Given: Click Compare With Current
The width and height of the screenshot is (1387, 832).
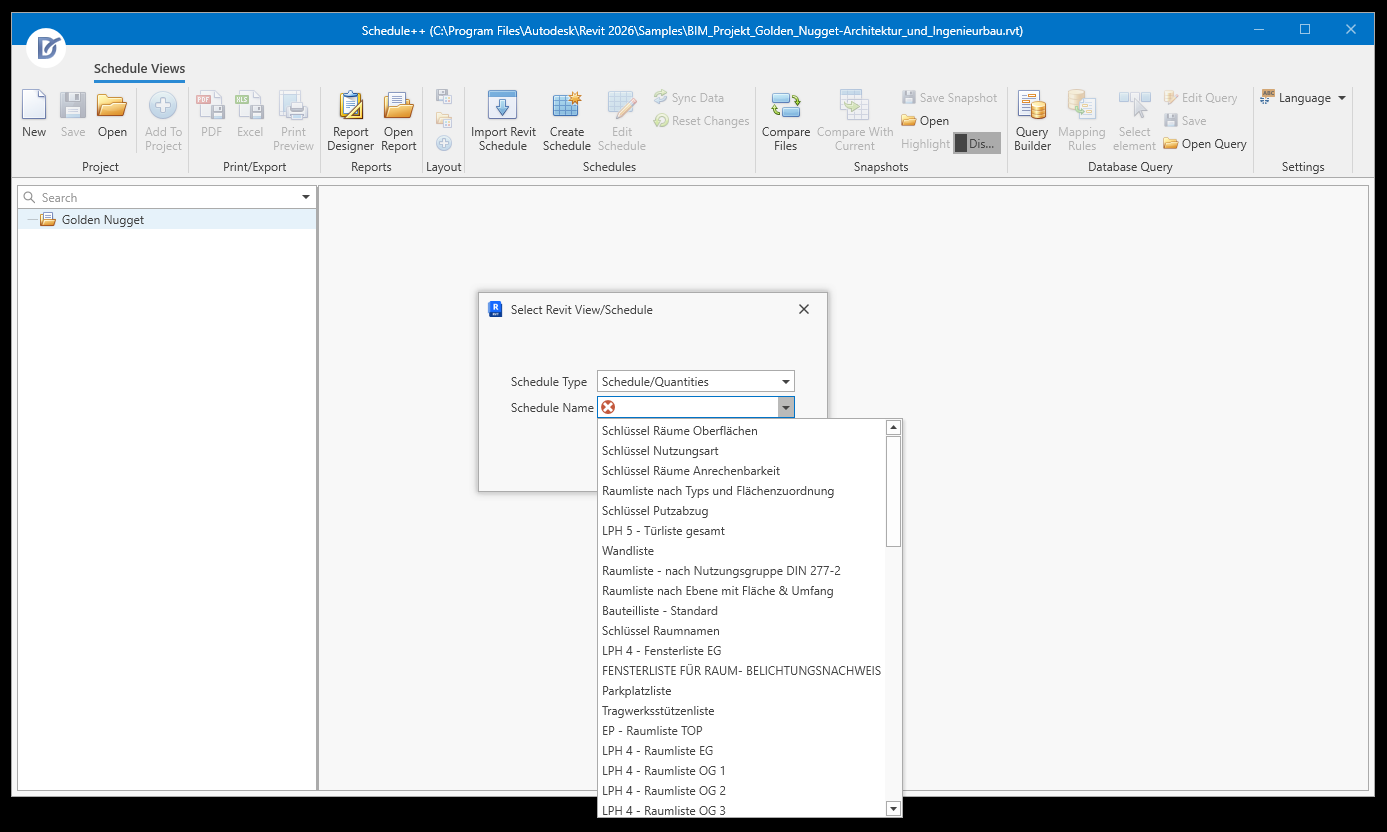Looking at the screenshot, I should tap(855, 121).
